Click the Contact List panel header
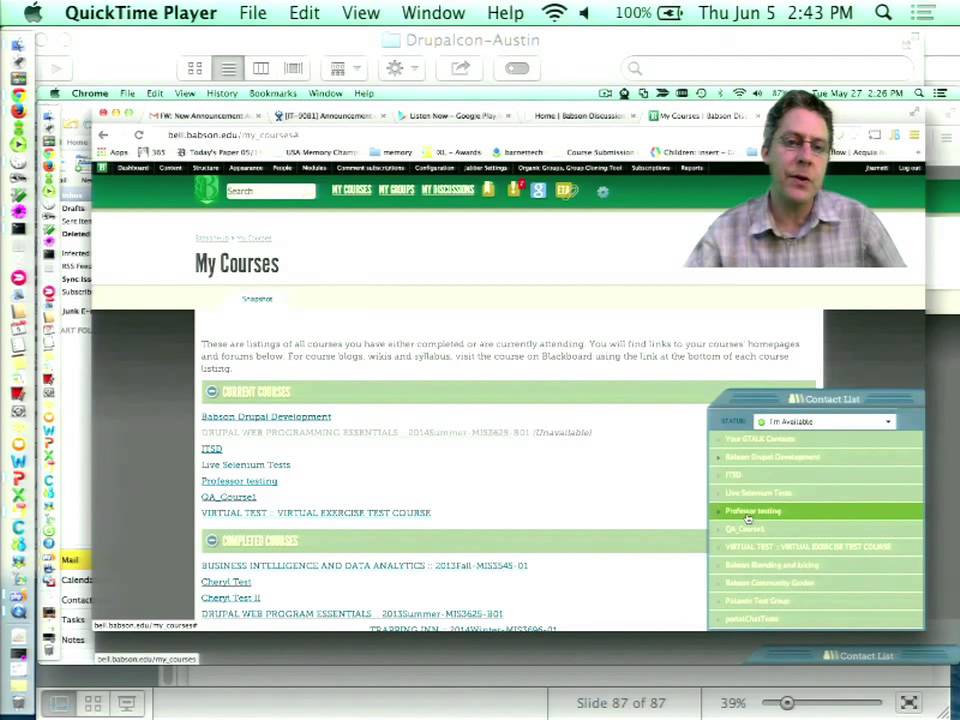This screenshot has width=960, height=720. click(x=816, y=399)
